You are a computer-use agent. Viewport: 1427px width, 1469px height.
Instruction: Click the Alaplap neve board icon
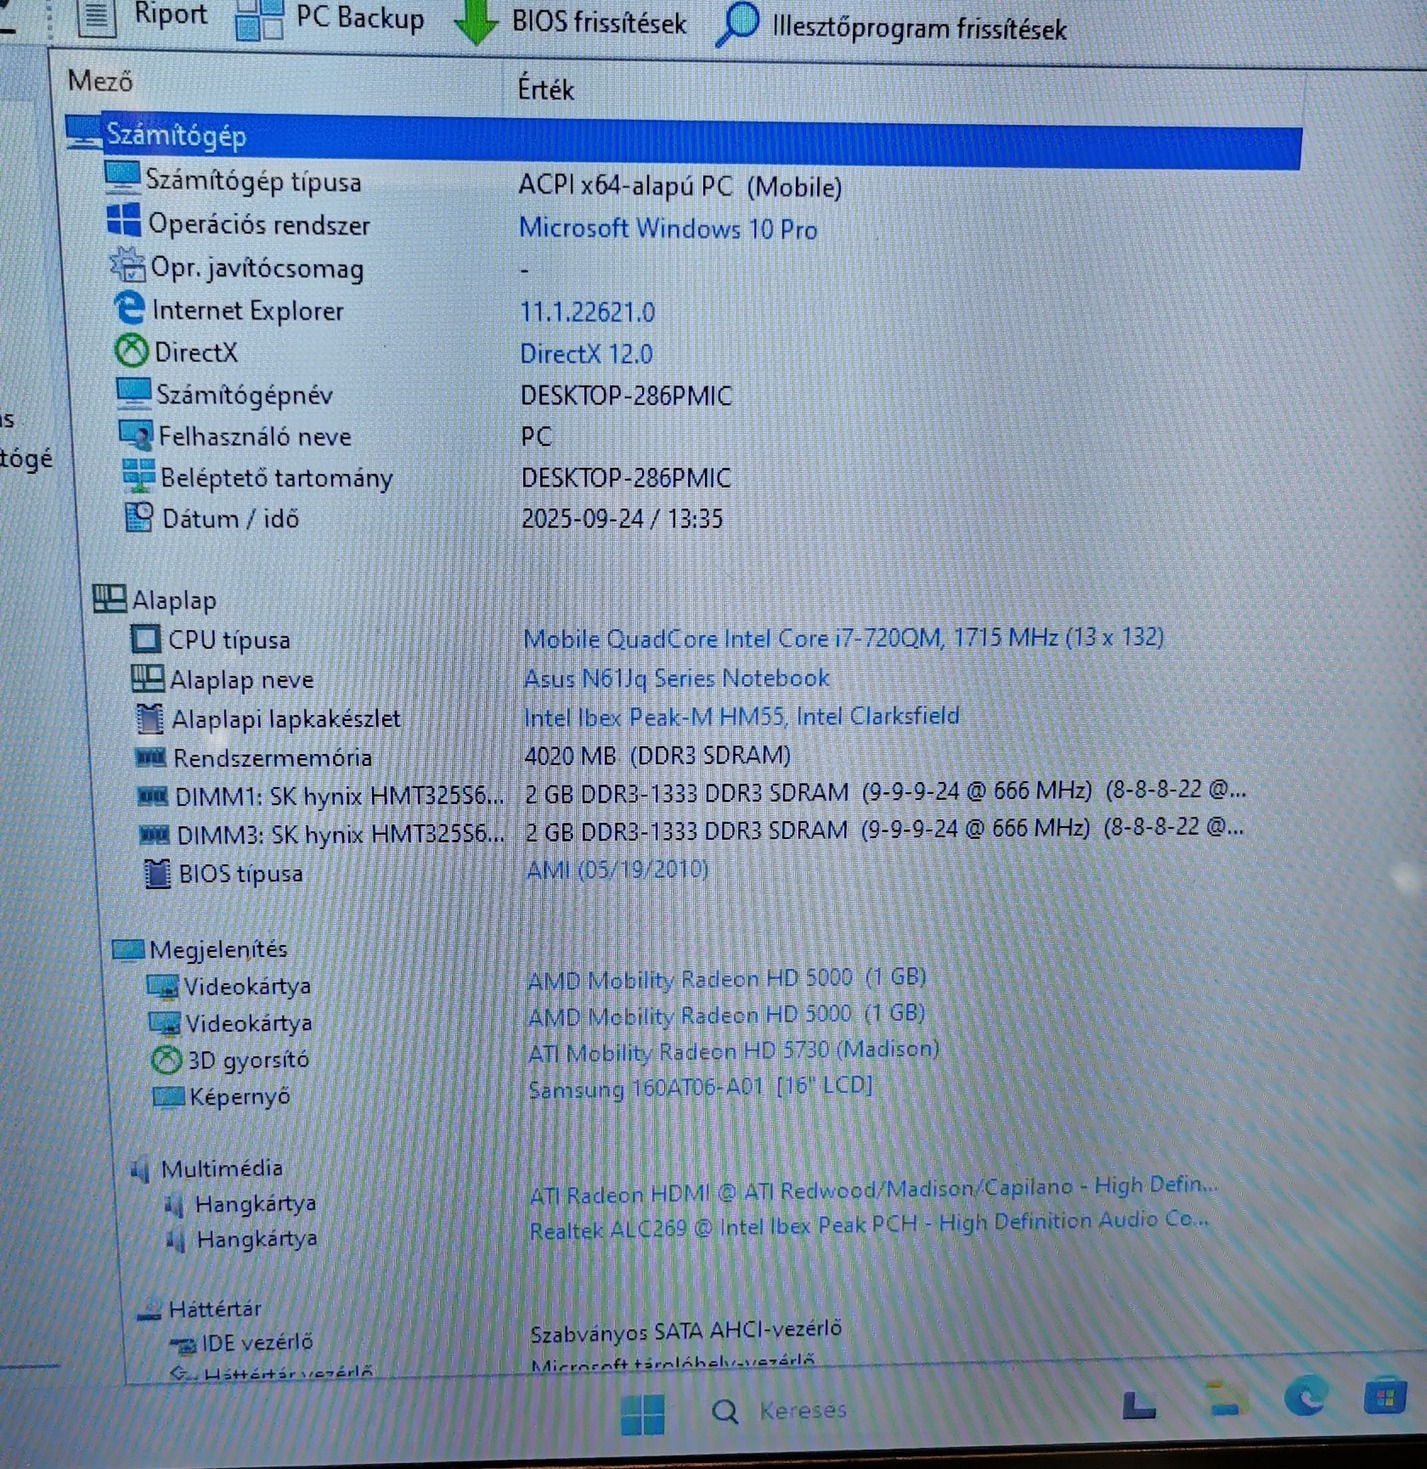pyautogui.click(x=148, y=678)
